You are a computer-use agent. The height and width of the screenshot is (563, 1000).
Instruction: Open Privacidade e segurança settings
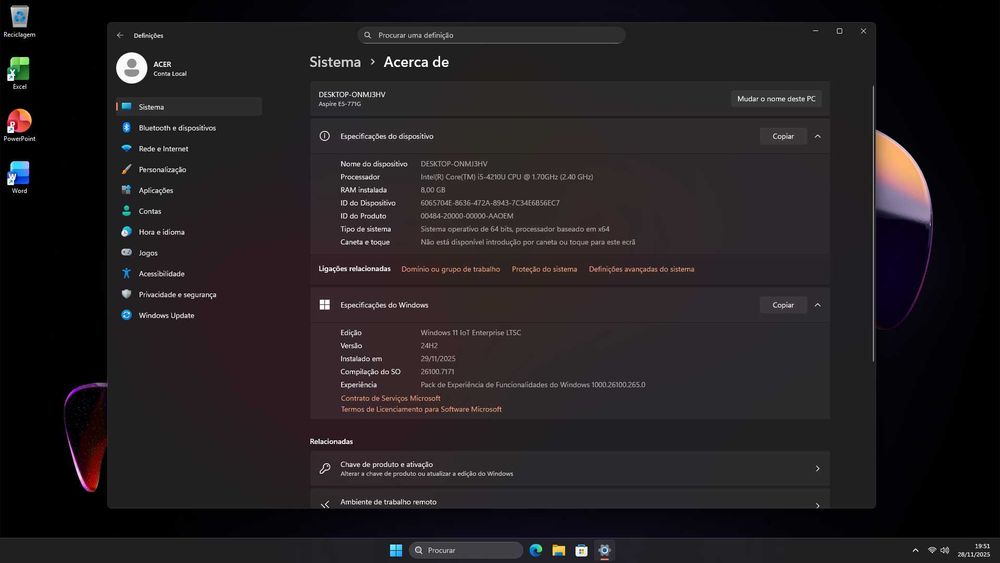coord(189,295)
